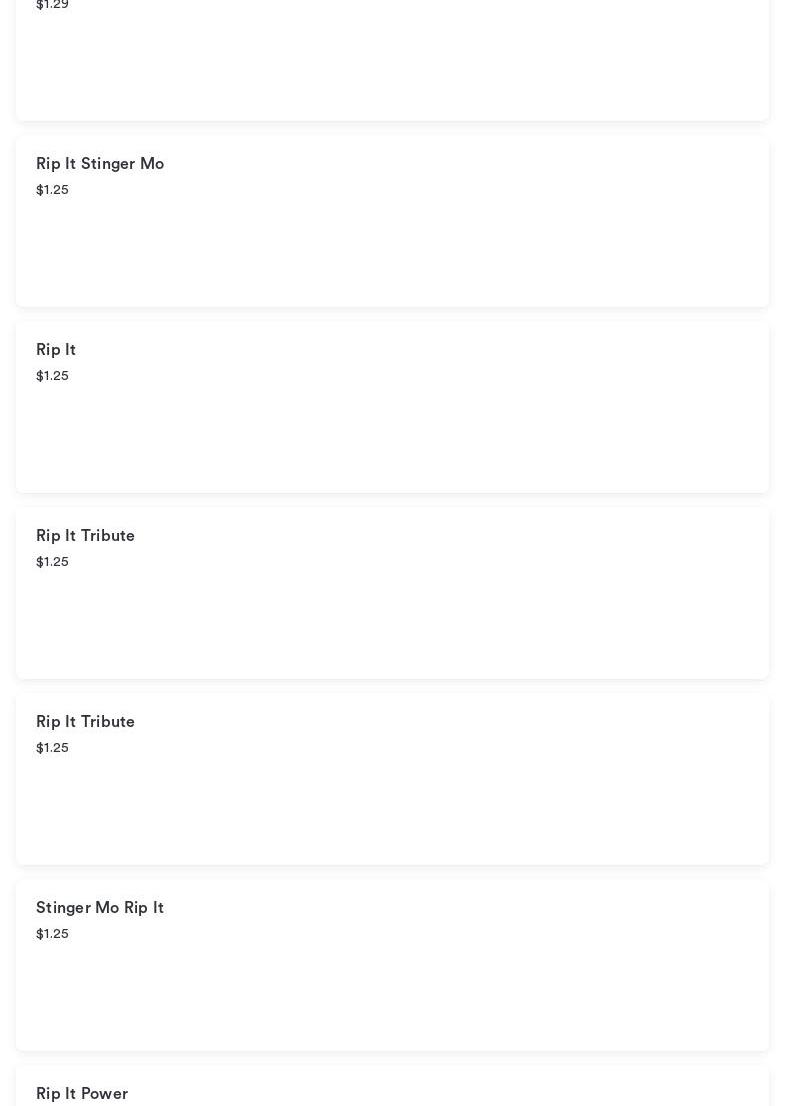The height and width of the screenshot is (1106, 785).
Task: Click blank space right of Rip It Stinger Mo title
Action: point(450,164)
